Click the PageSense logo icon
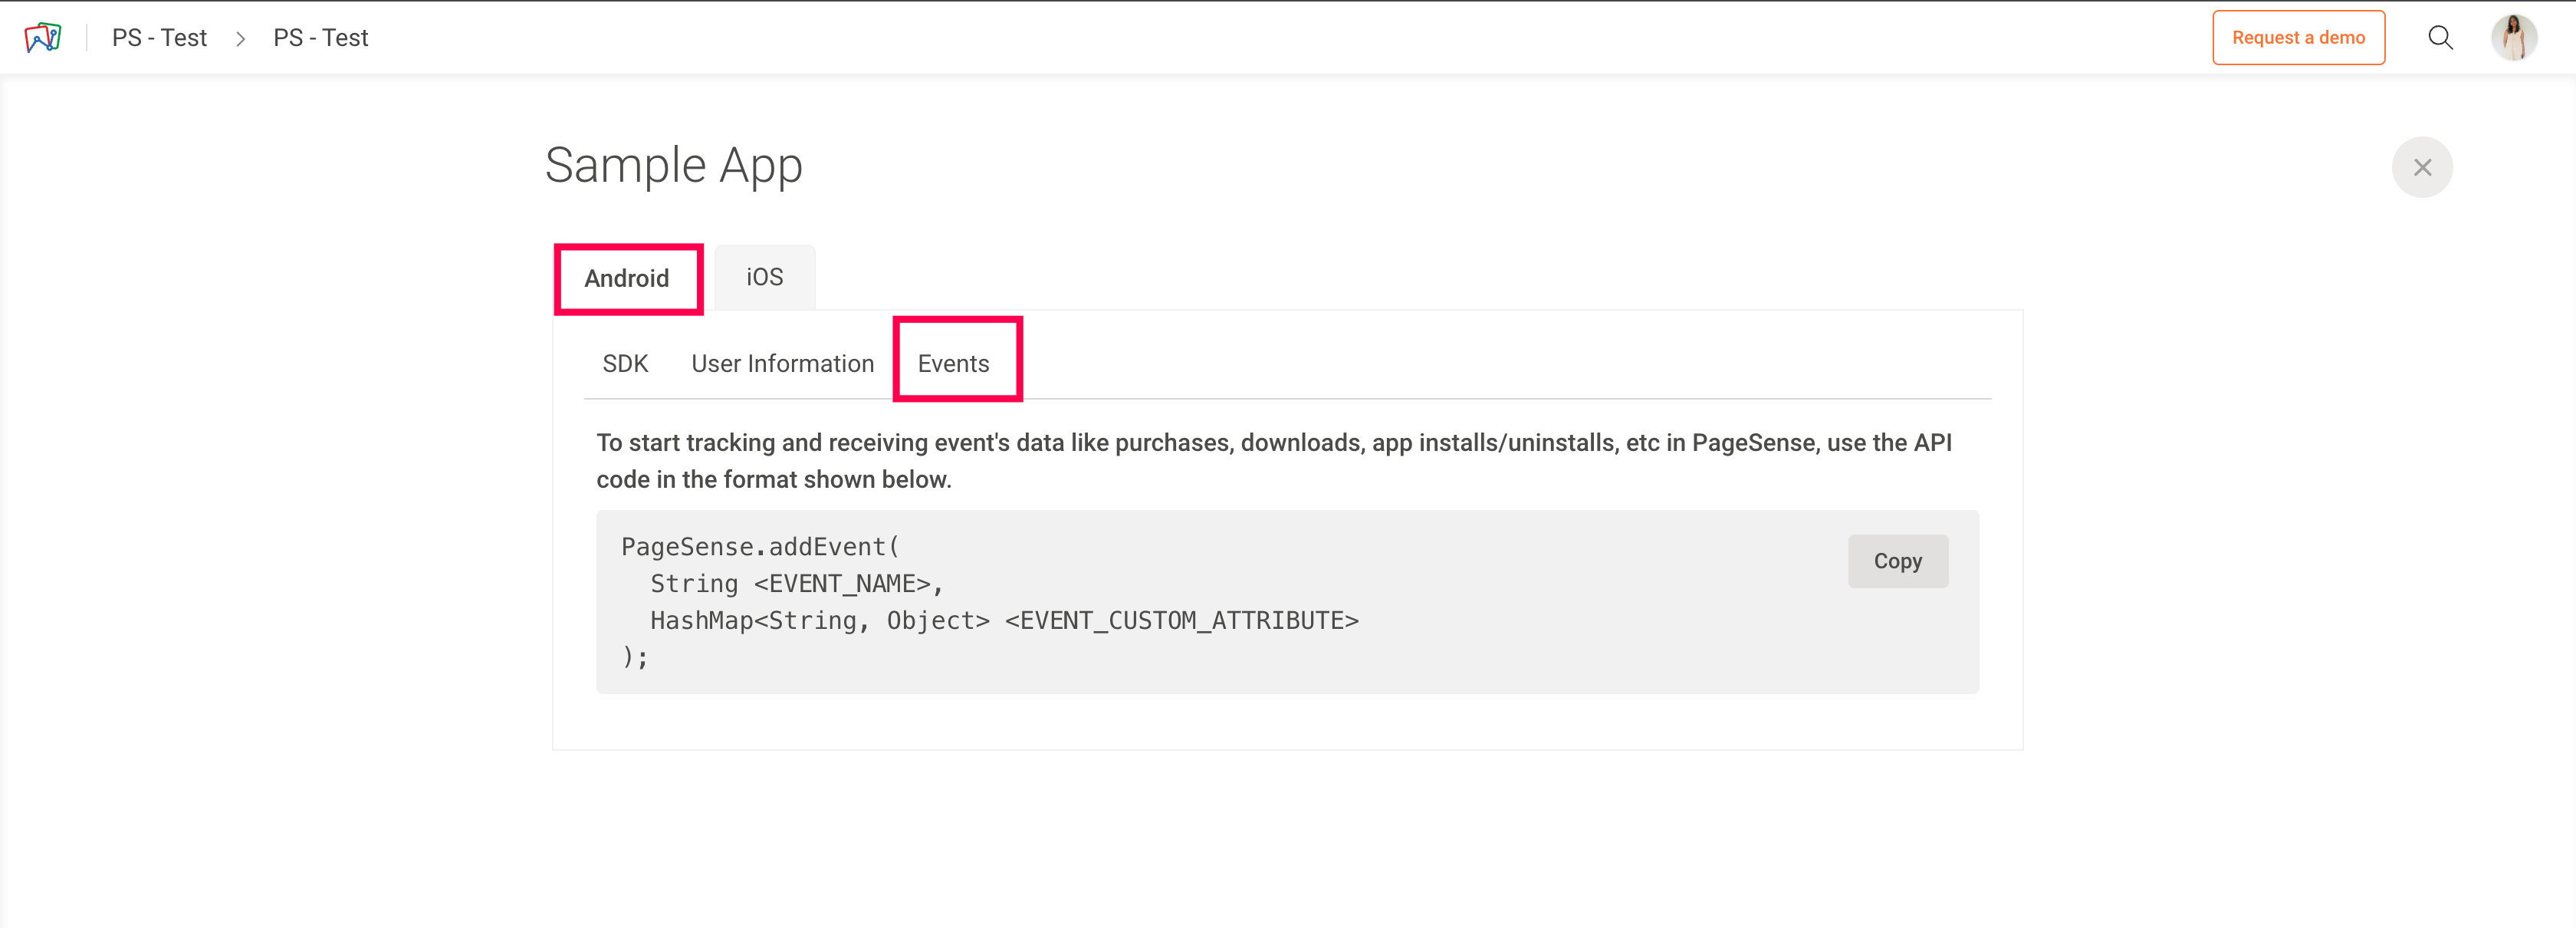The height and width of the screenshot is (928, 2576). [x=43, y=38]
